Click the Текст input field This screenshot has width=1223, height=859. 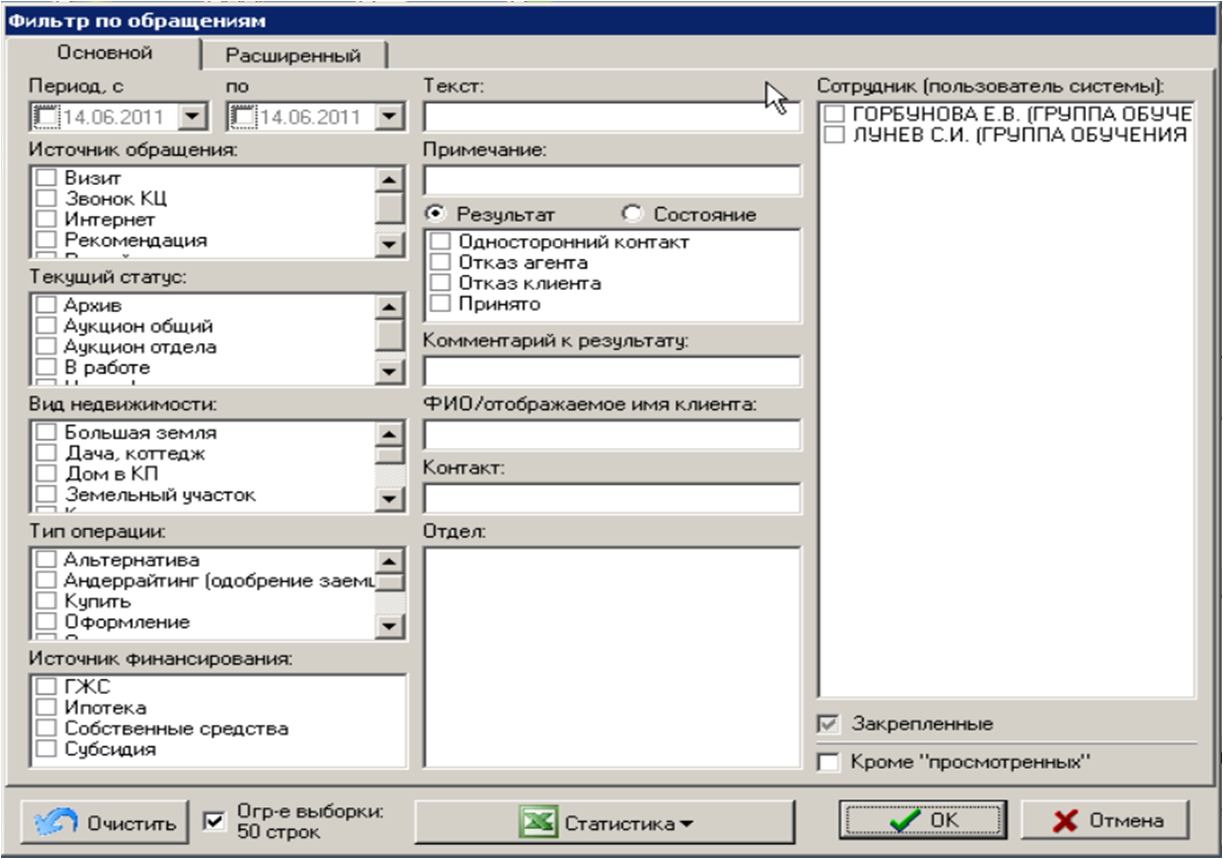coord(612,117)
